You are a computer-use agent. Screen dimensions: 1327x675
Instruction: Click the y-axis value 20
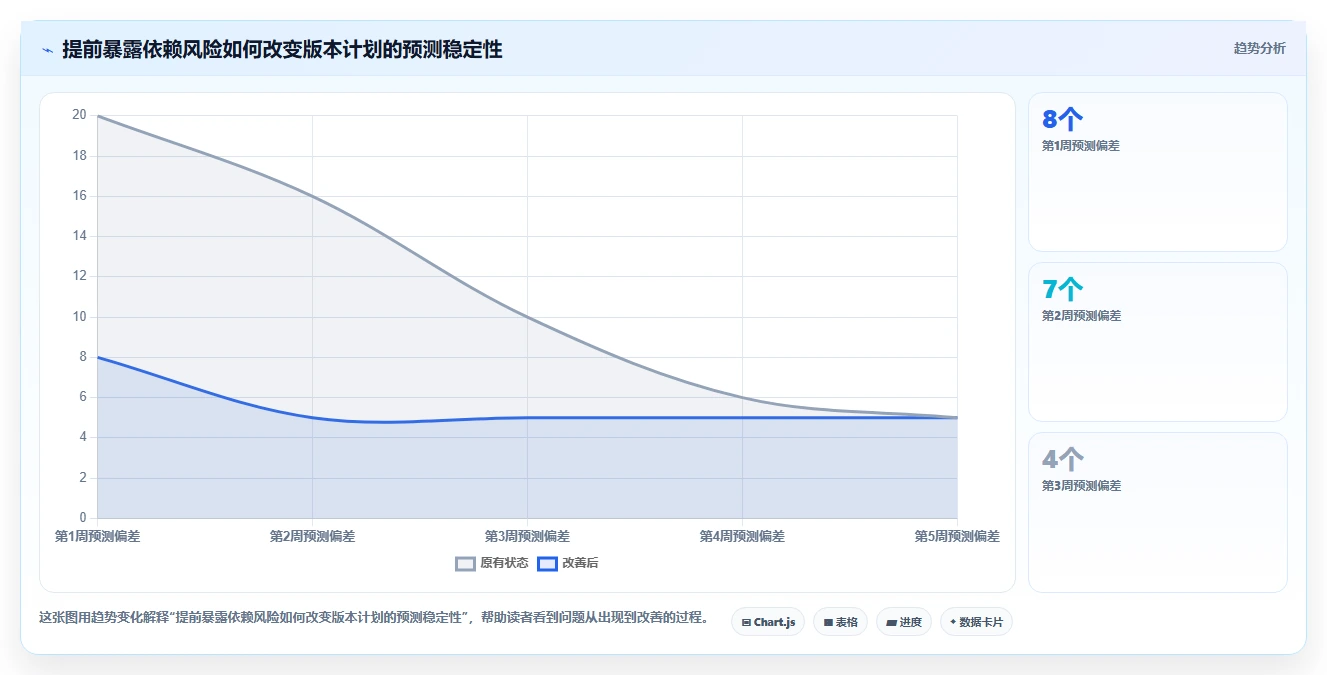pyautogui.click(x=79, y=115)
